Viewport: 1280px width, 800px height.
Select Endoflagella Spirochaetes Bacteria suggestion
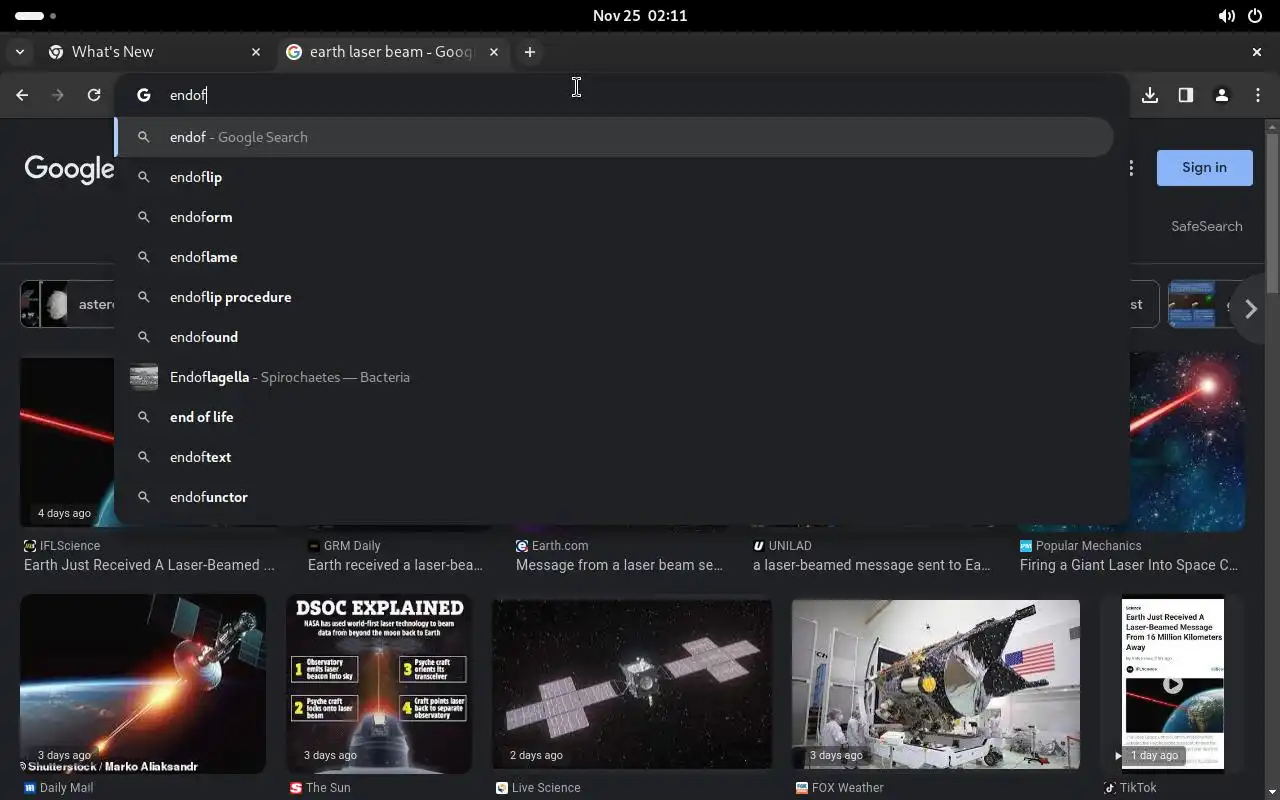[614, 377]
